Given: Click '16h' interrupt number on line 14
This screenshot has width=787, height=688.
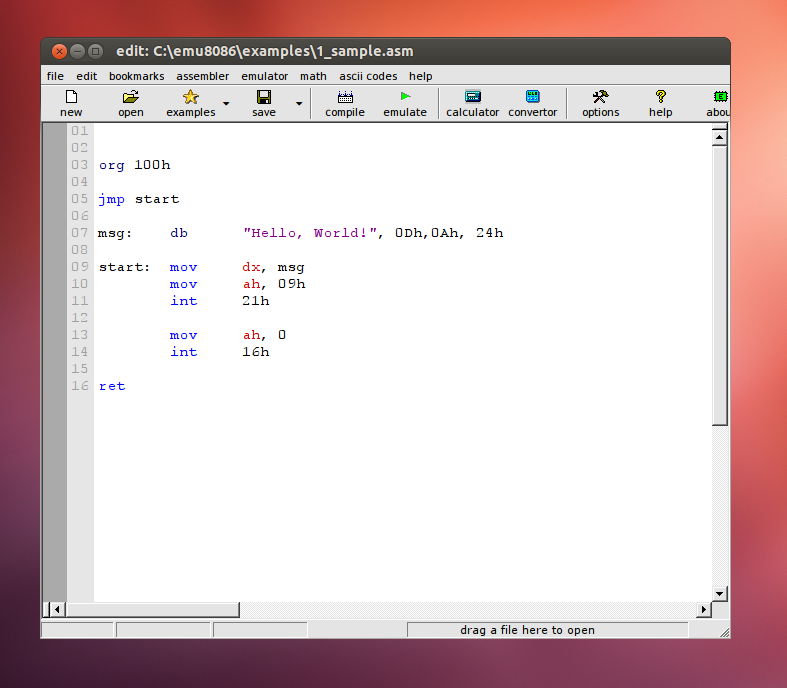Looking at the screenshot, I should tap(255, 352).
